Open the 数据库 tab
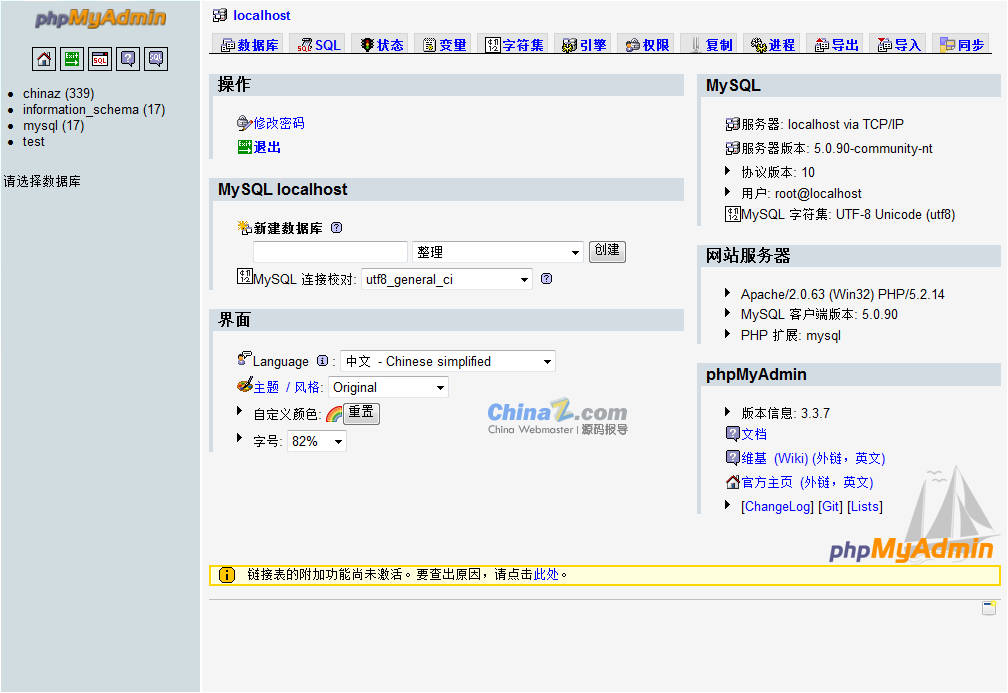This screenshot has width=1008, height=693. (x=249, y=44)
